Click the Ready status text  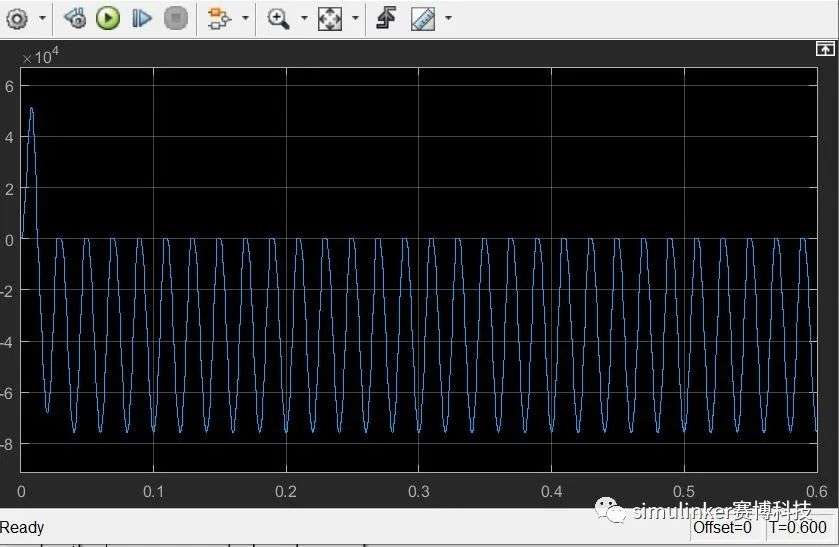(22, 527)
